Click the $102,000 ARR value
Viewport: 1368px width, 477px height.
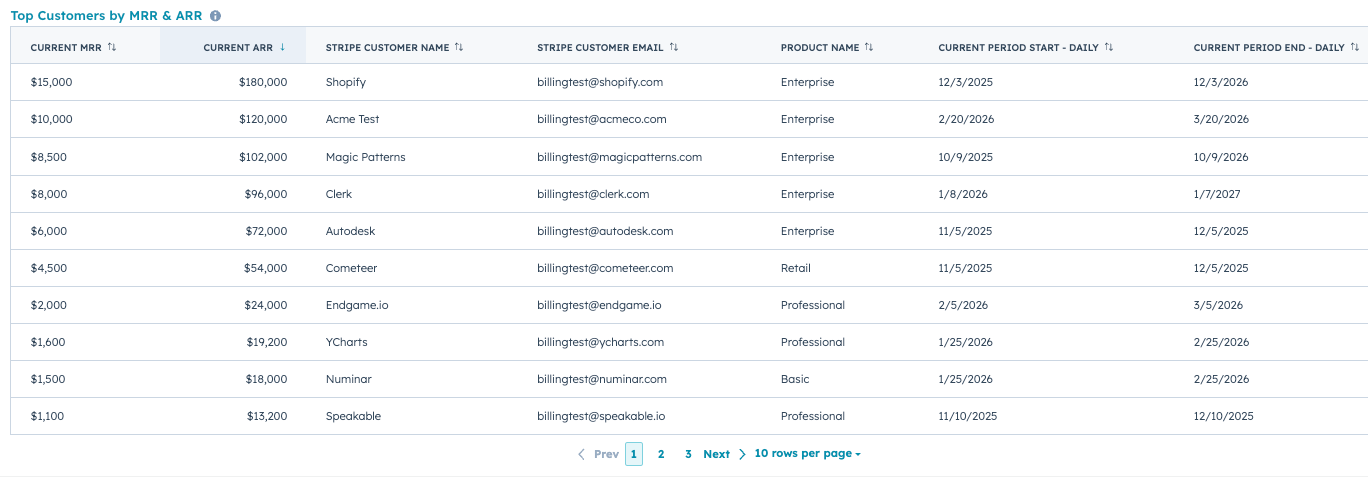[x=263, y=157]
